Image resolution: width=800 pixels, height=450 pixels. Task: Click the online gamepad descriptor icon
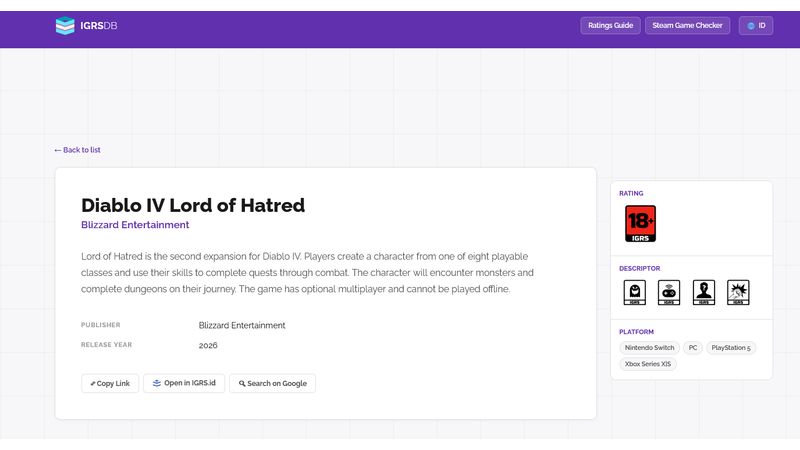point(669,292)
